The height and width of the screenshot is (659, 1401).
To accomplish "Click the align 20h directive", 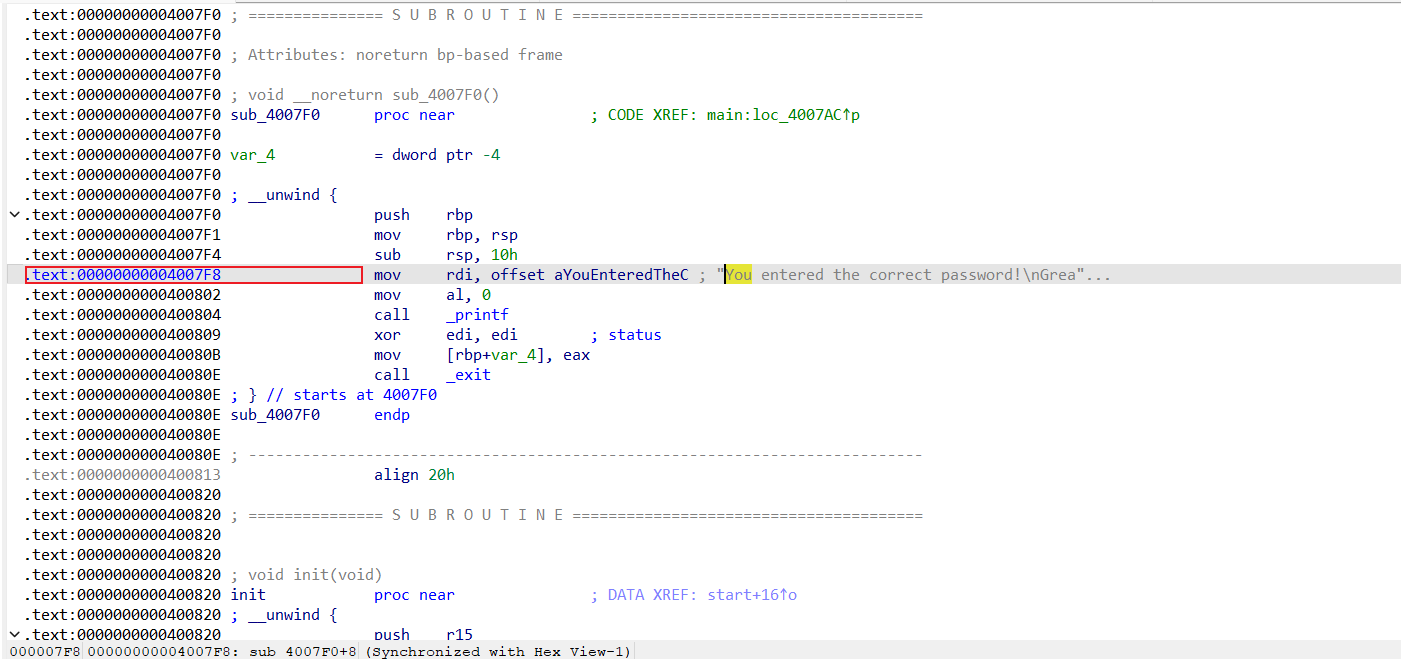I will (x=414, y=475).
